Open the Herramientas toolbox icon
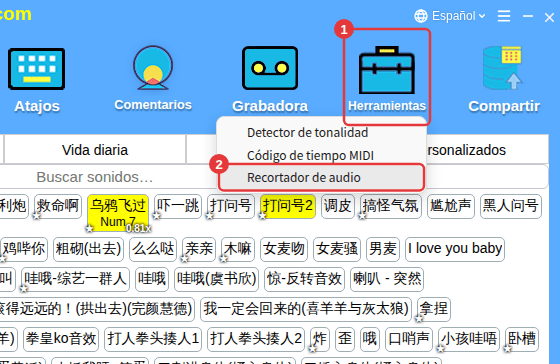Viewport: 560px width, 364px height. pos(387,70)
